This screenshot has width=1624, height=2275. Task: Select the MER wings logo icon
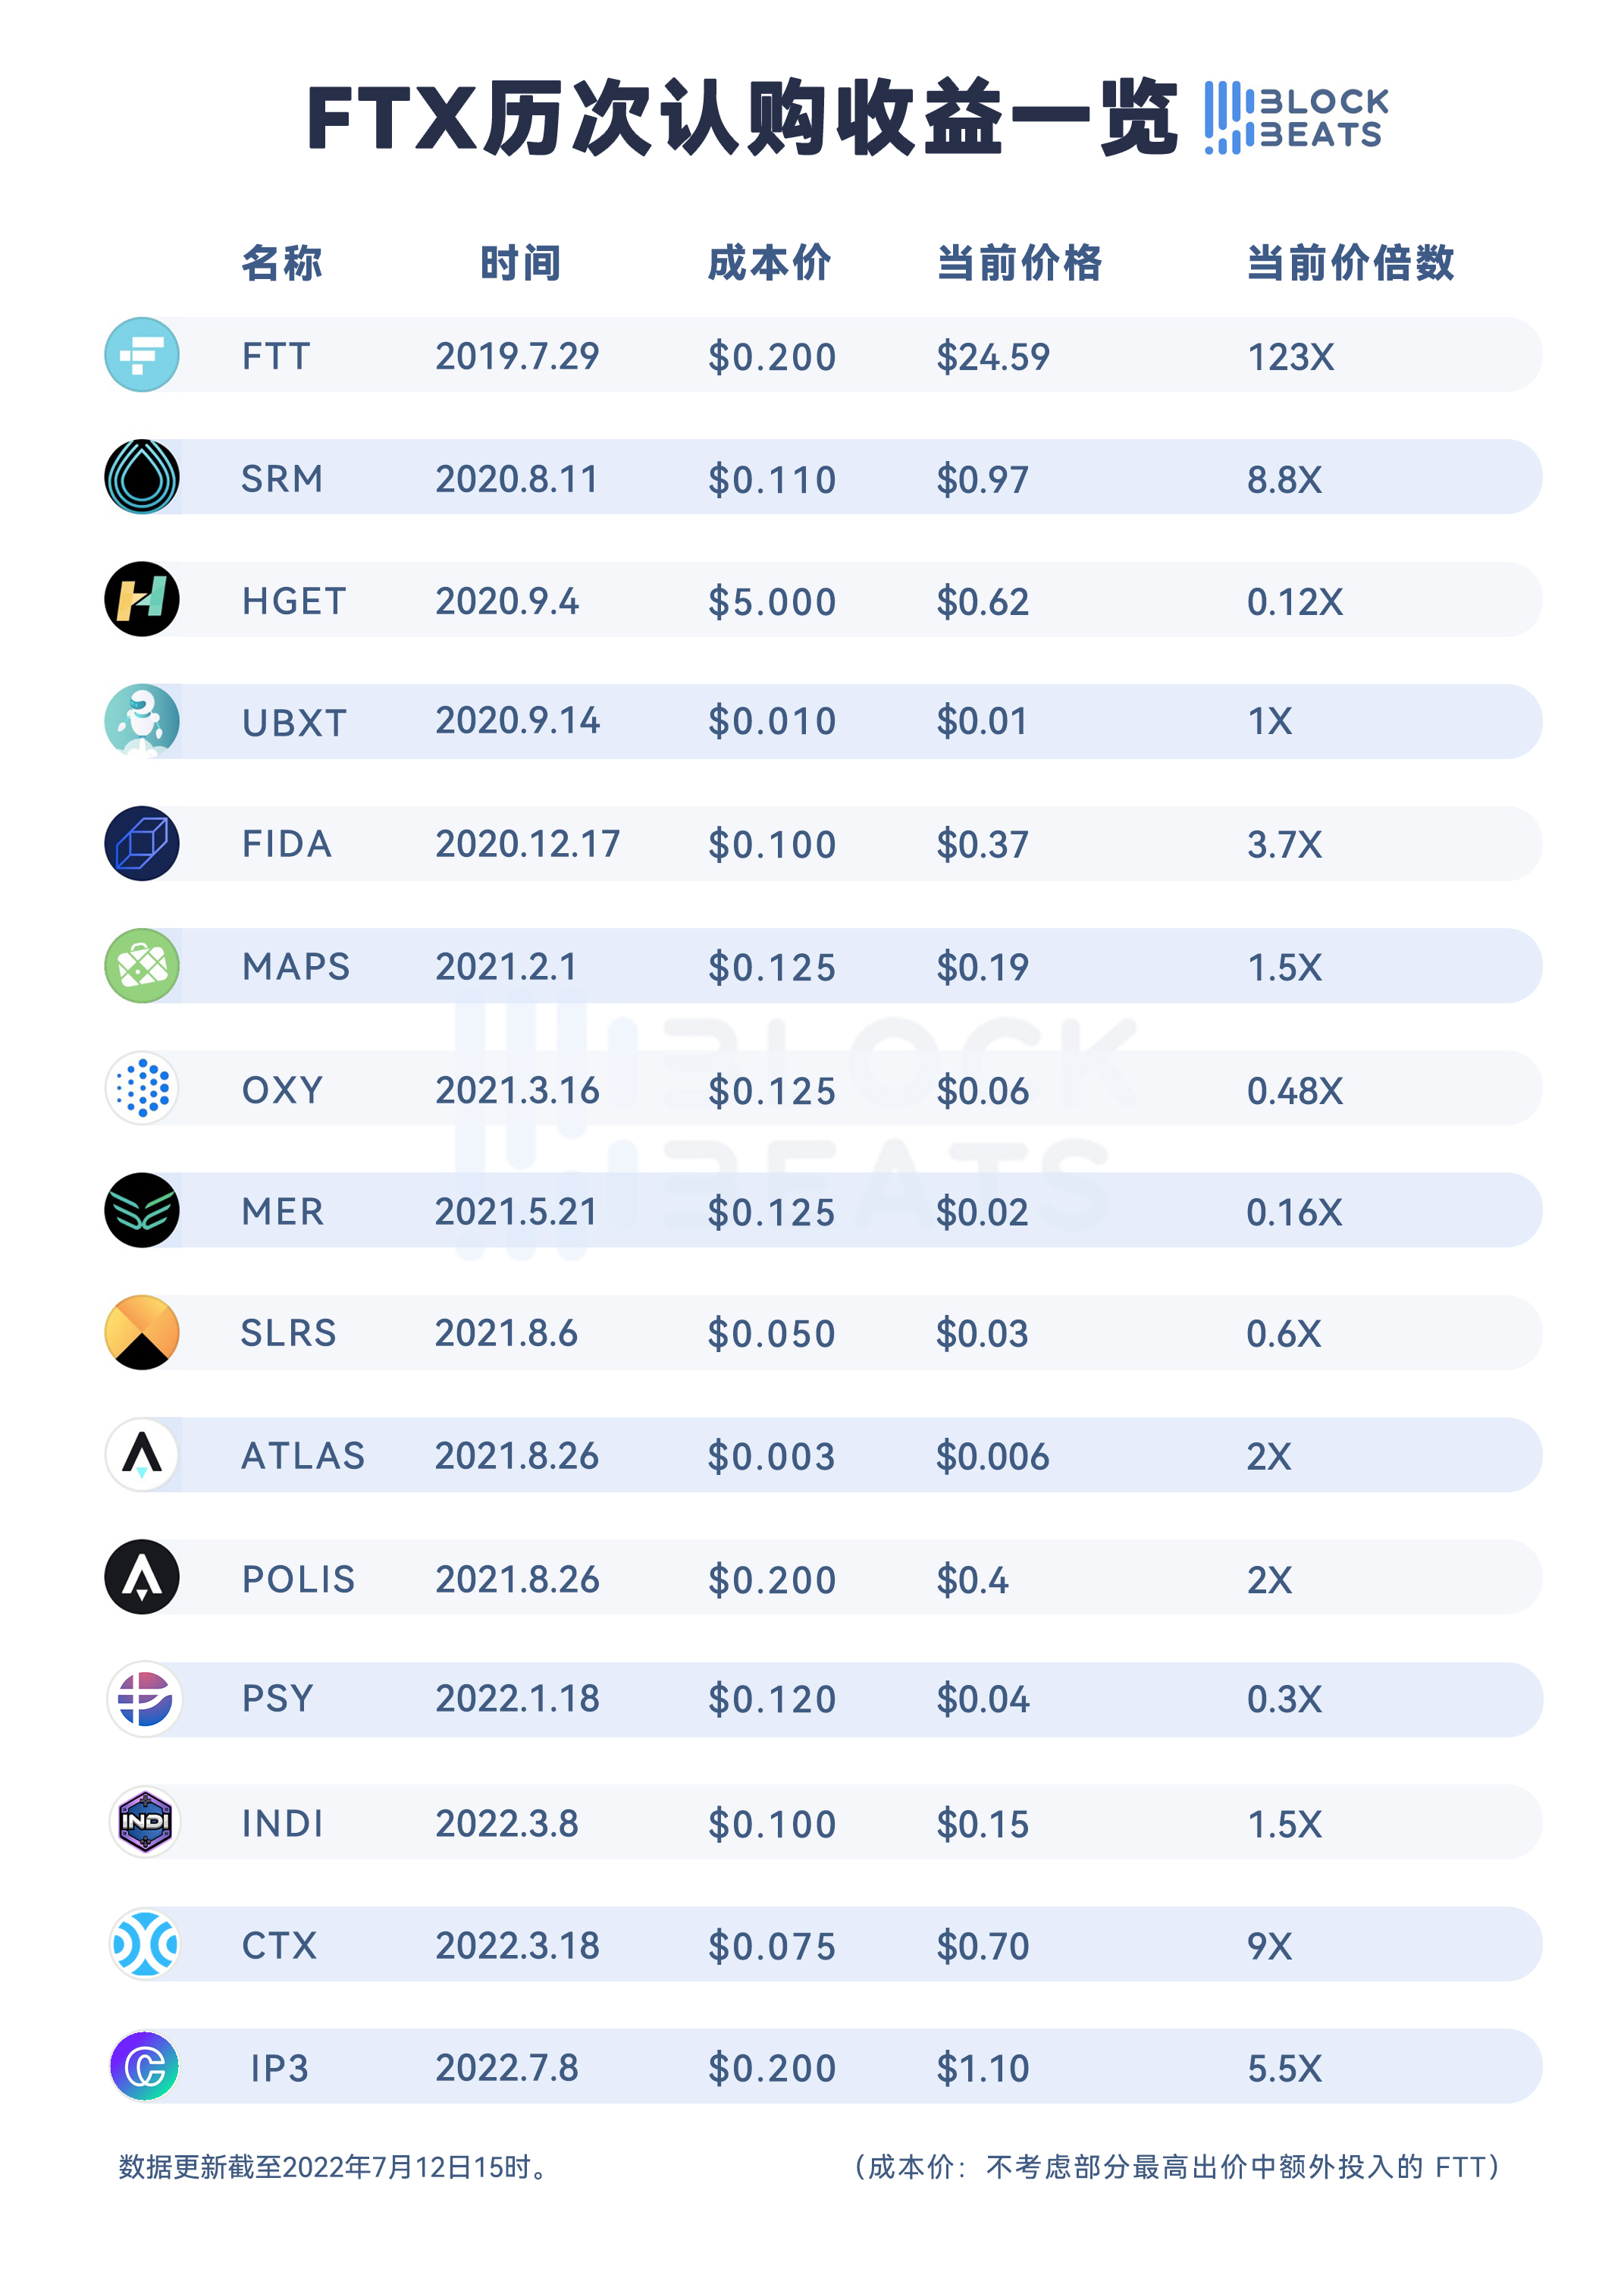[x=142, y=1210]
